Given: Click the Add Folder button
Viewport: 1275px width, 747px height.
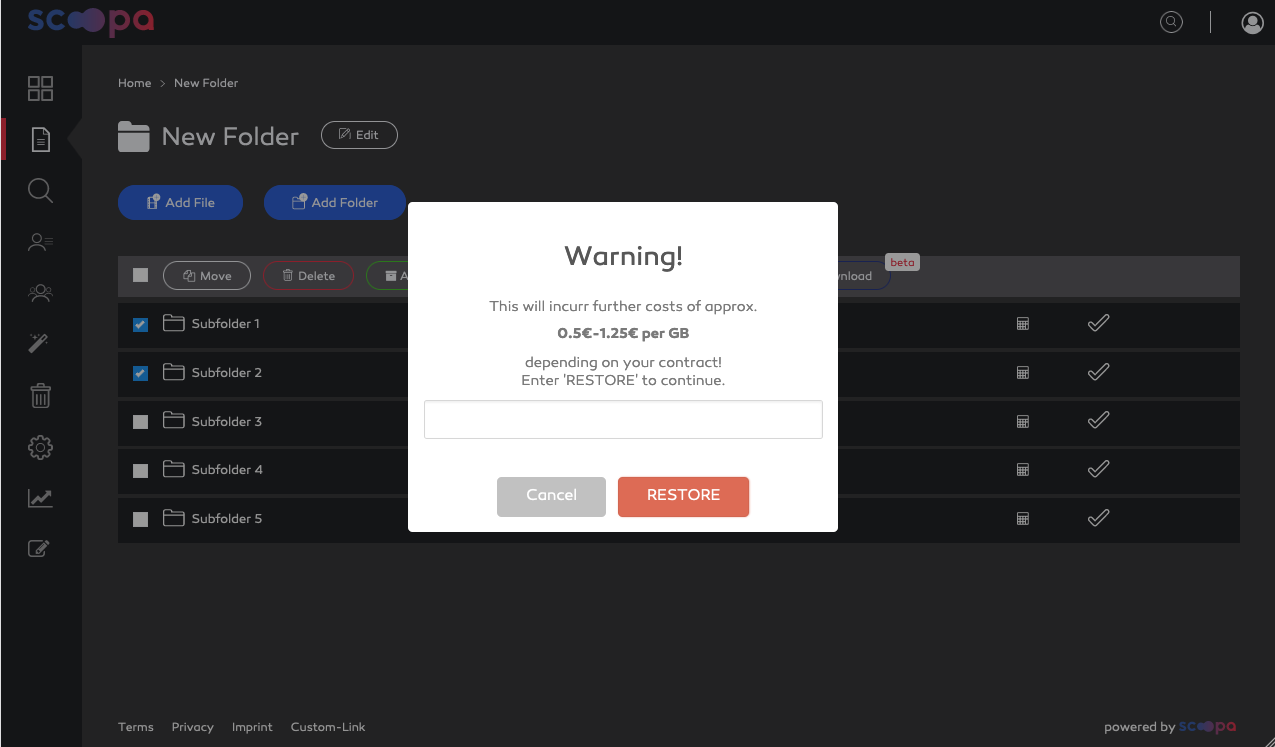Looking at the screenshot, I should [334, 202].
